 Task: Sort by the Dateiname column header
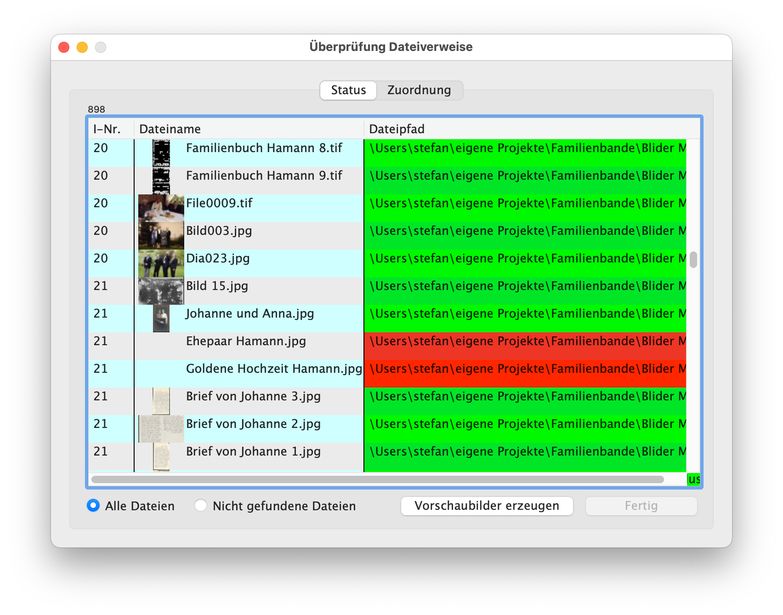[248, 129]
